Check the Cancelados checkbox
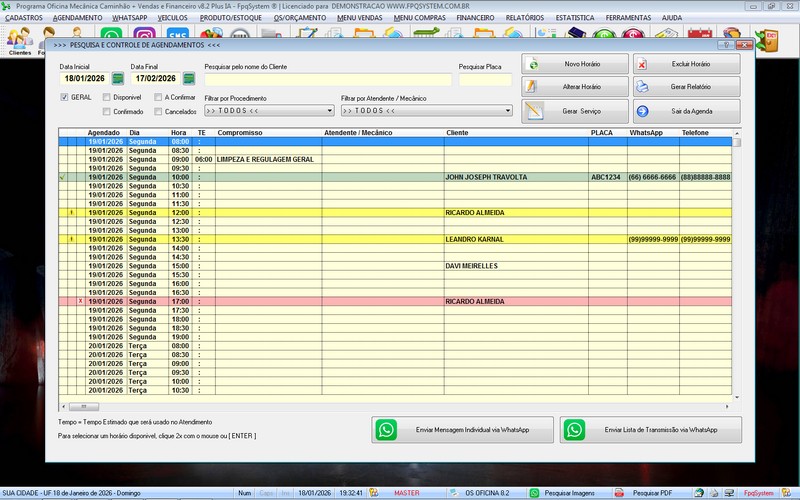The image size is (800, 500). 158,112
